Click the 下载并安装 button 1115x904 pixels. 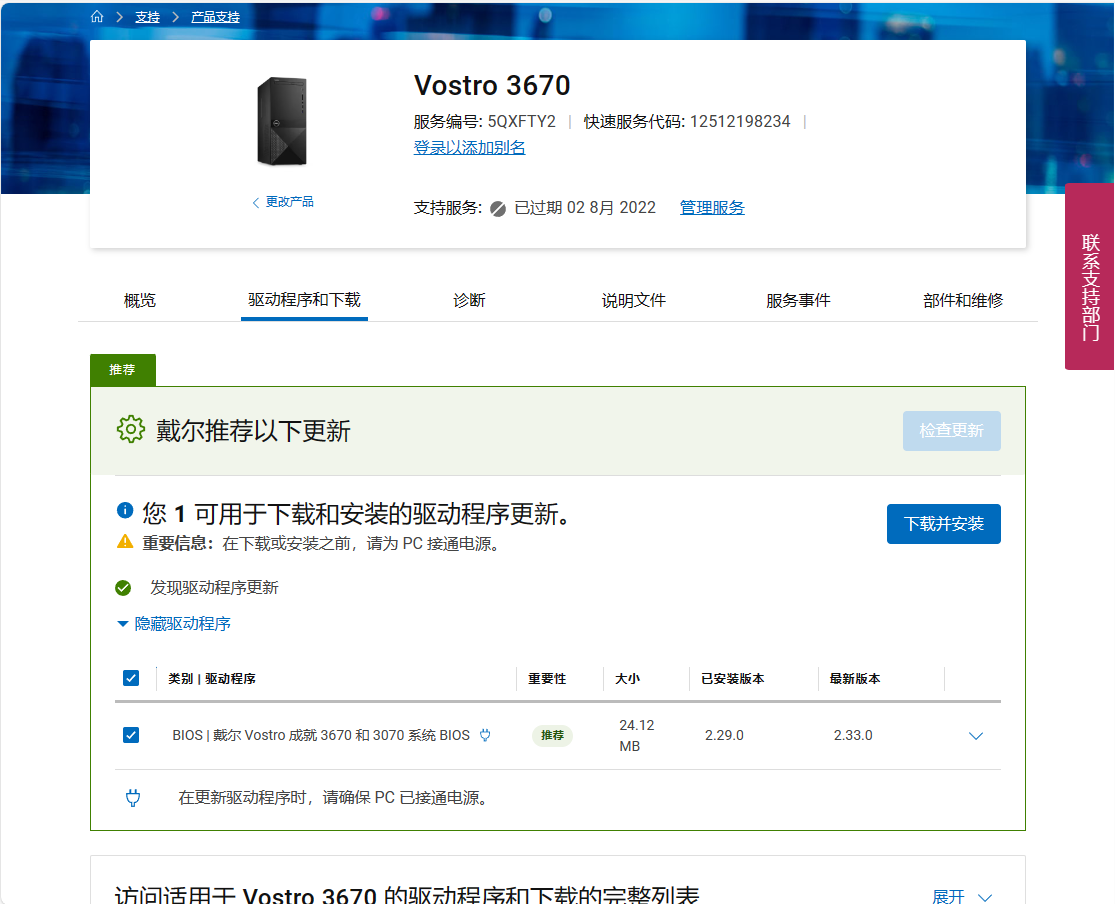944,523
